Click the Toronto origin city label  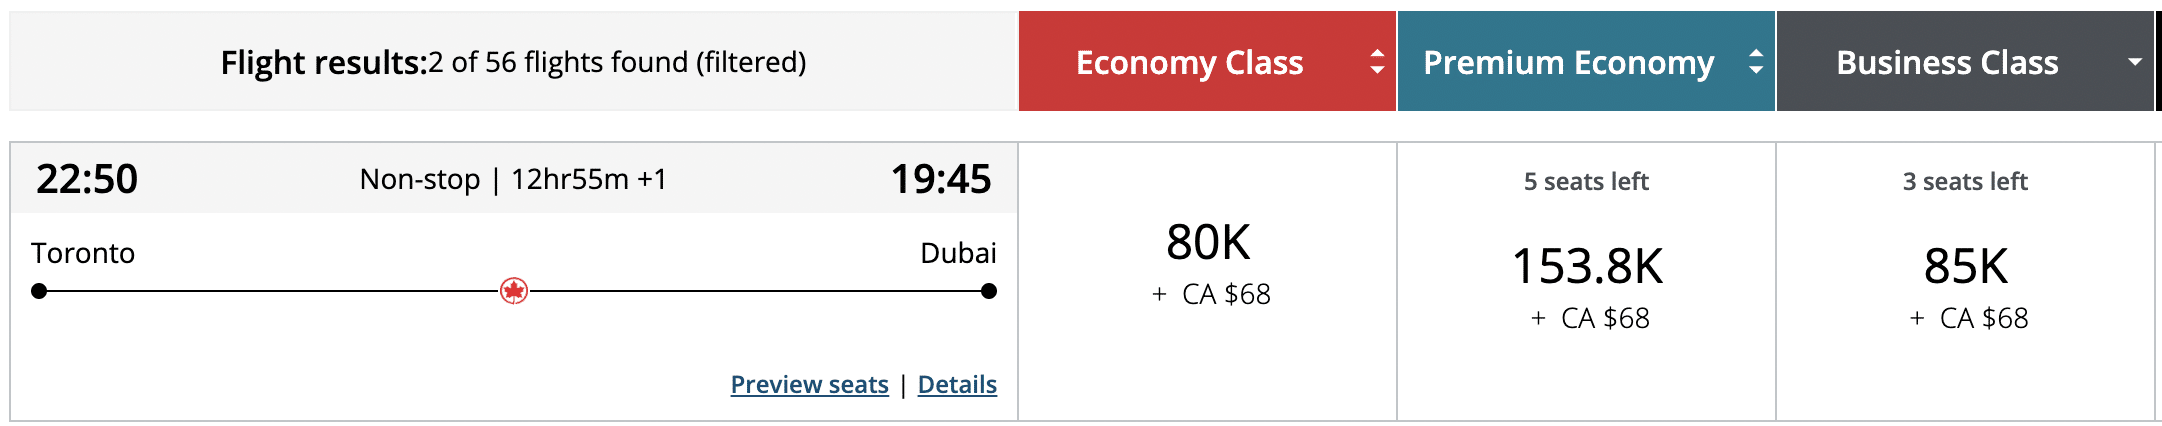click(x=83, y=253)
